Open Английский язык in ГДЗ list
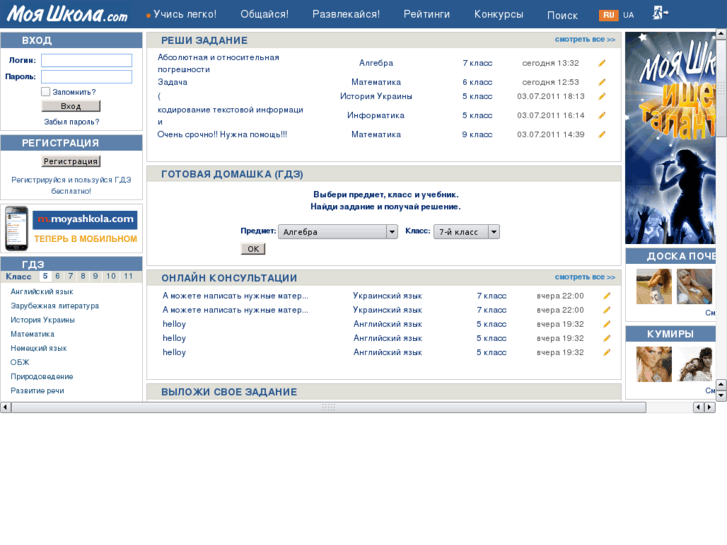 (x=42, y=292)
